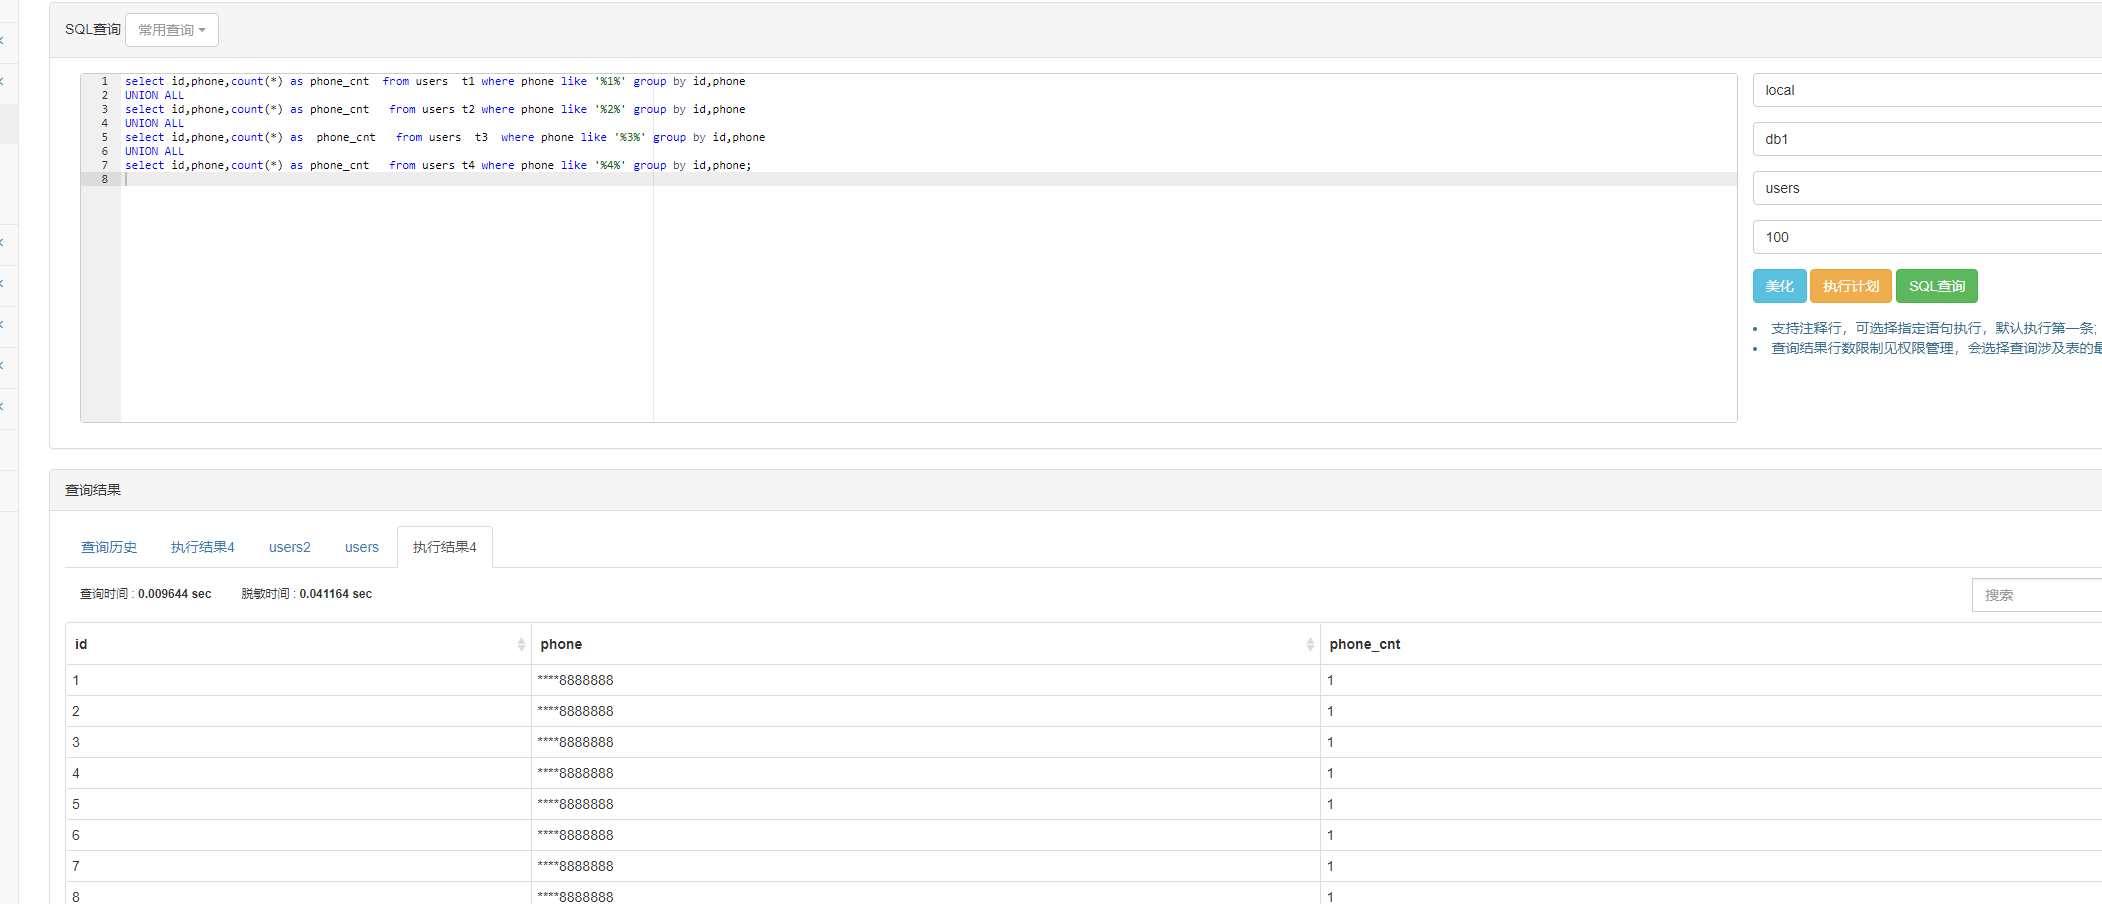Click the id column header
Image resolution: width=2102 pixels, height=904 pixels.
tap(298, 644)
